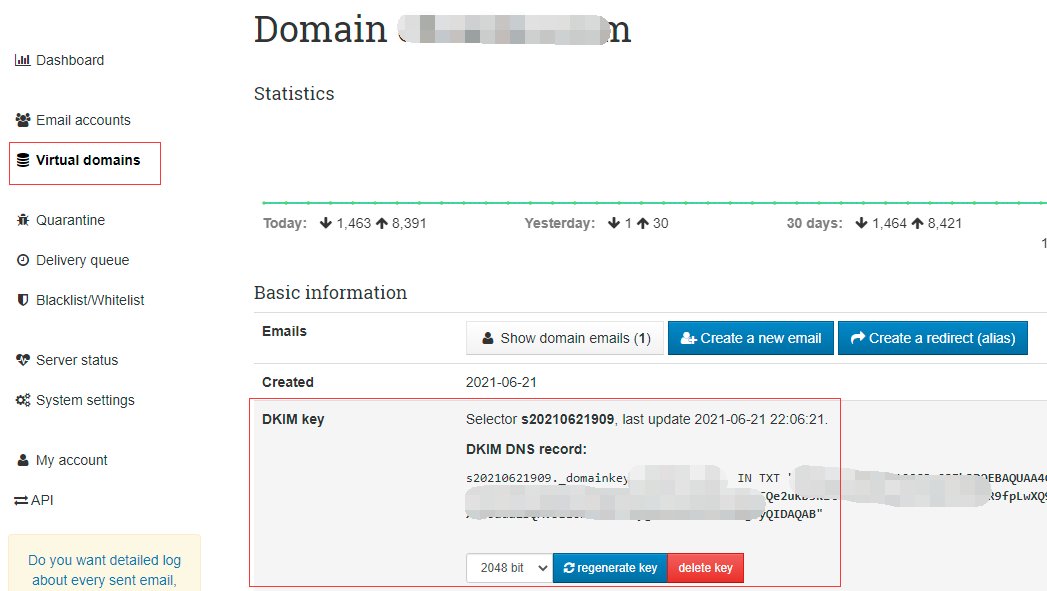This screenshot has width=1047, height=591.
Task: Click the Delivery queue clock icon
Action: [23, 260]
